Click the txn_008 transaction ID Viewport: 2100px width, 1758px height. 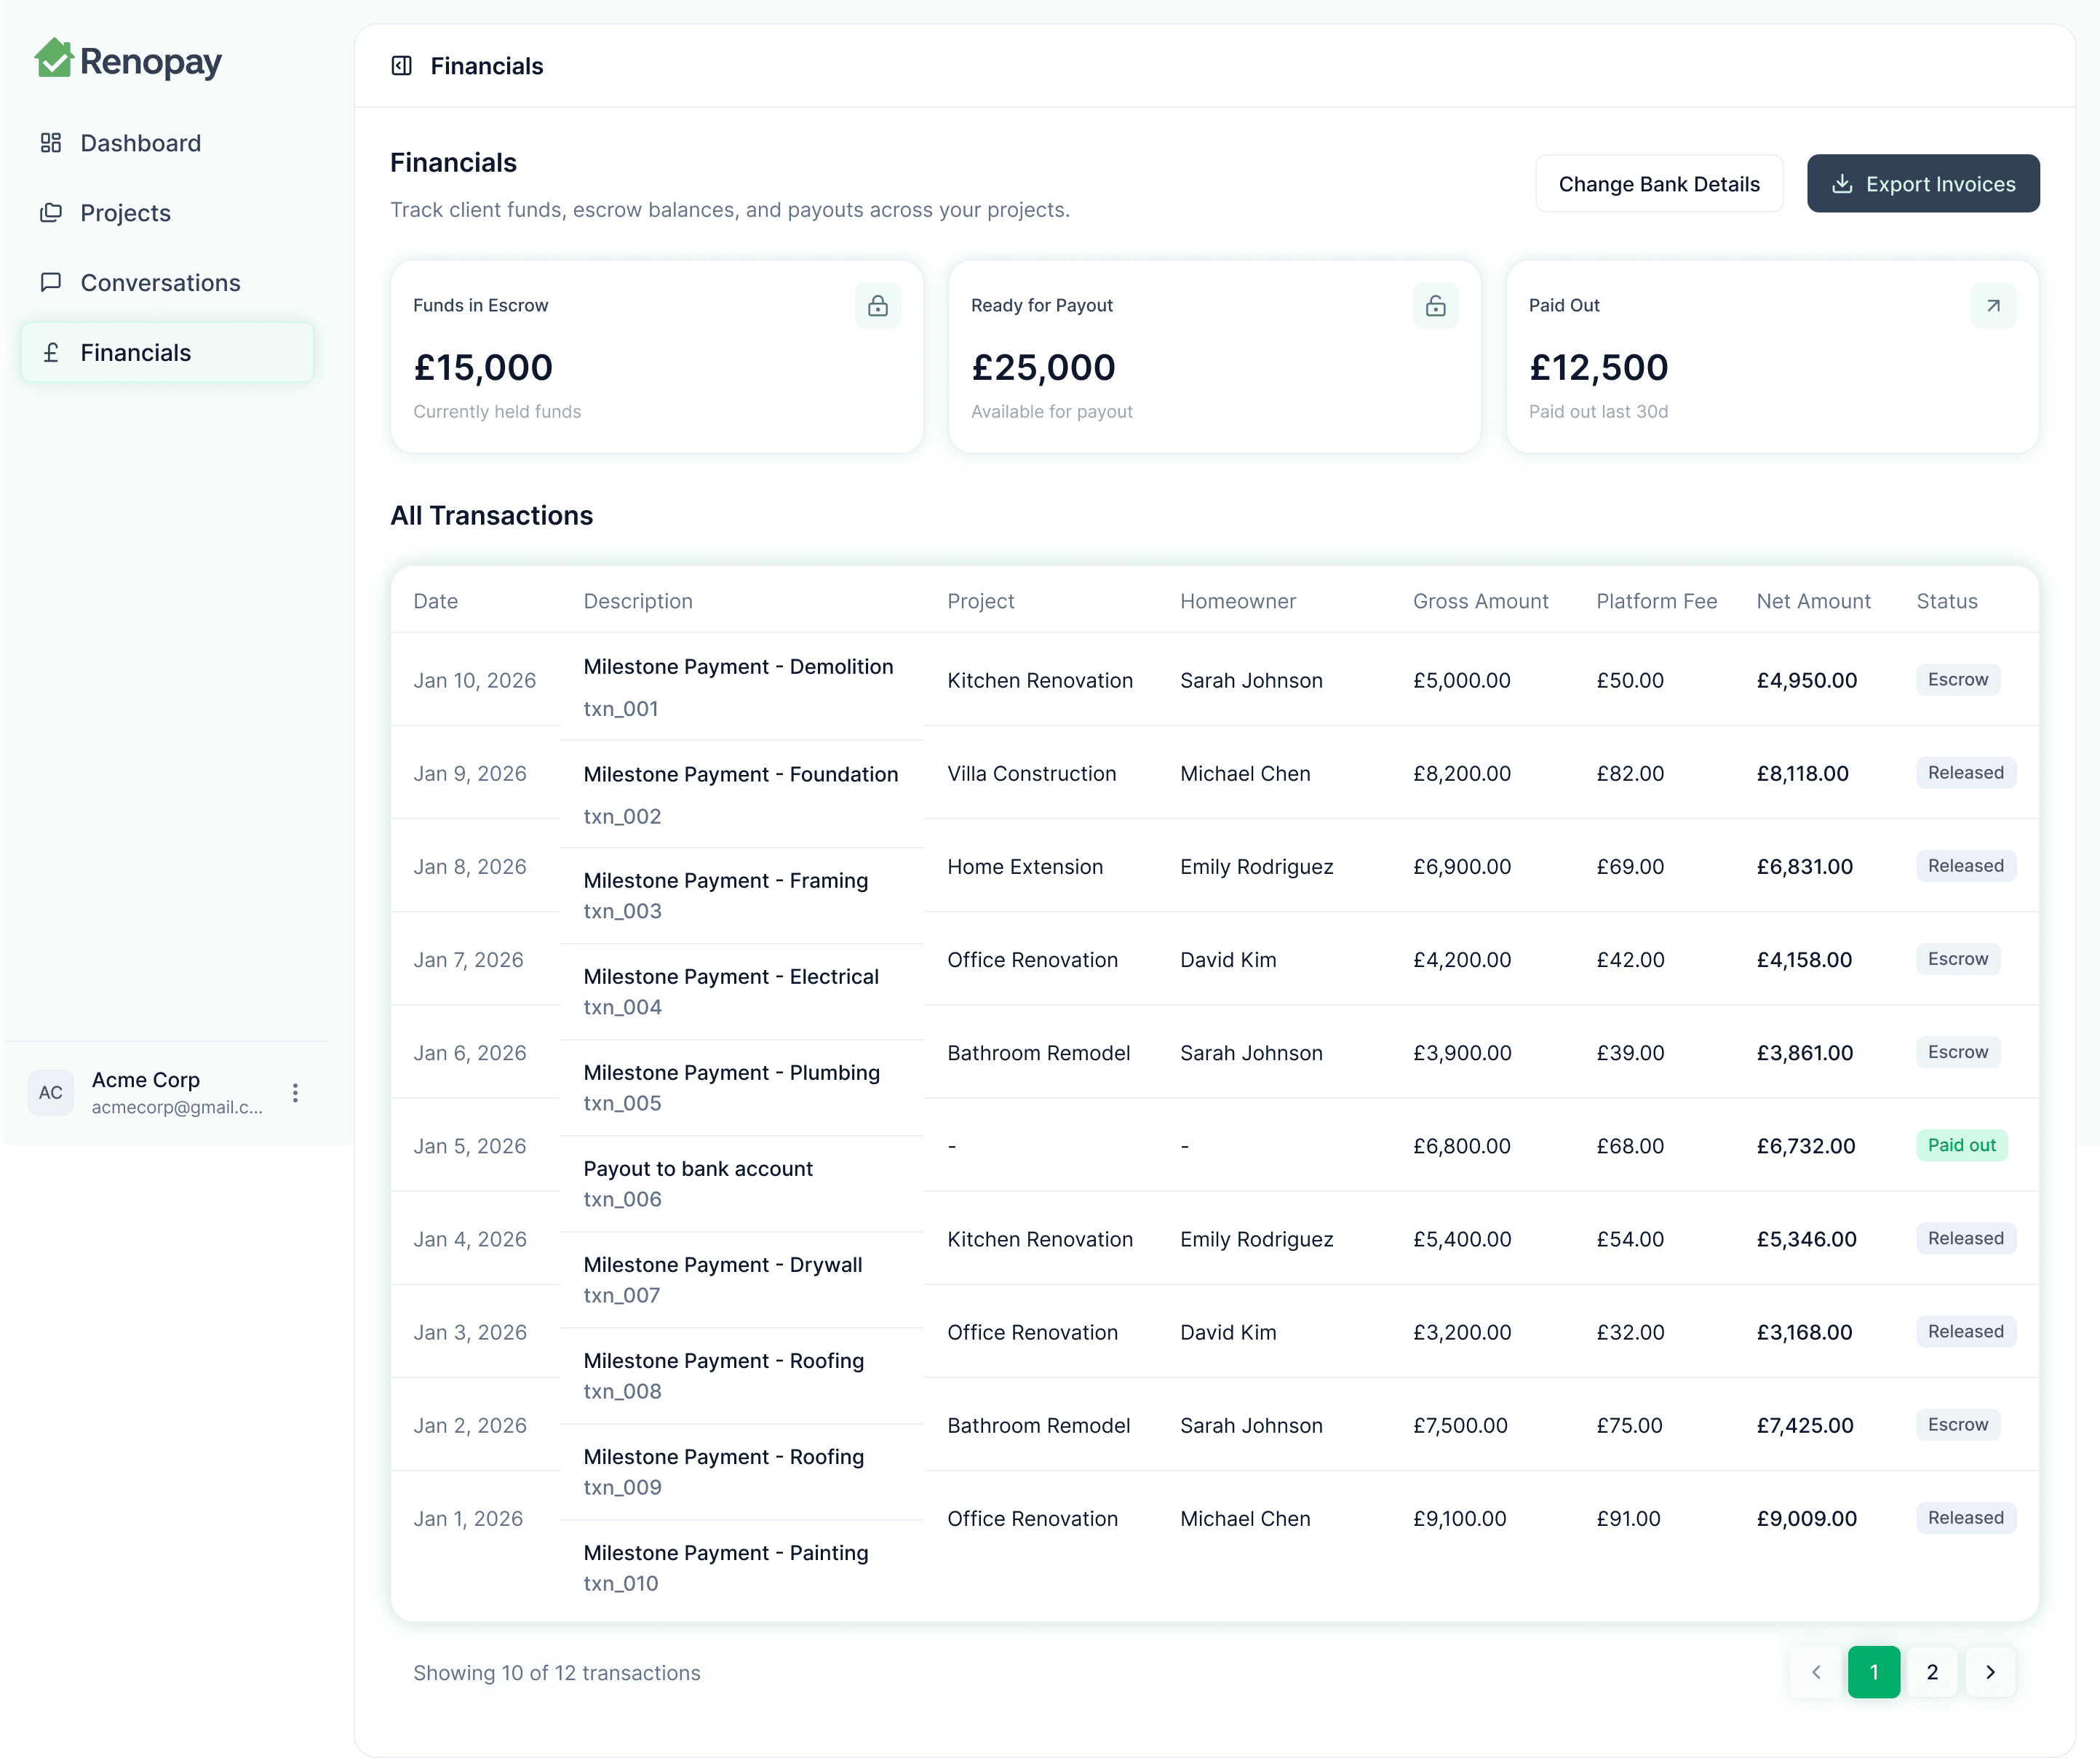[x=623, y=1392]
